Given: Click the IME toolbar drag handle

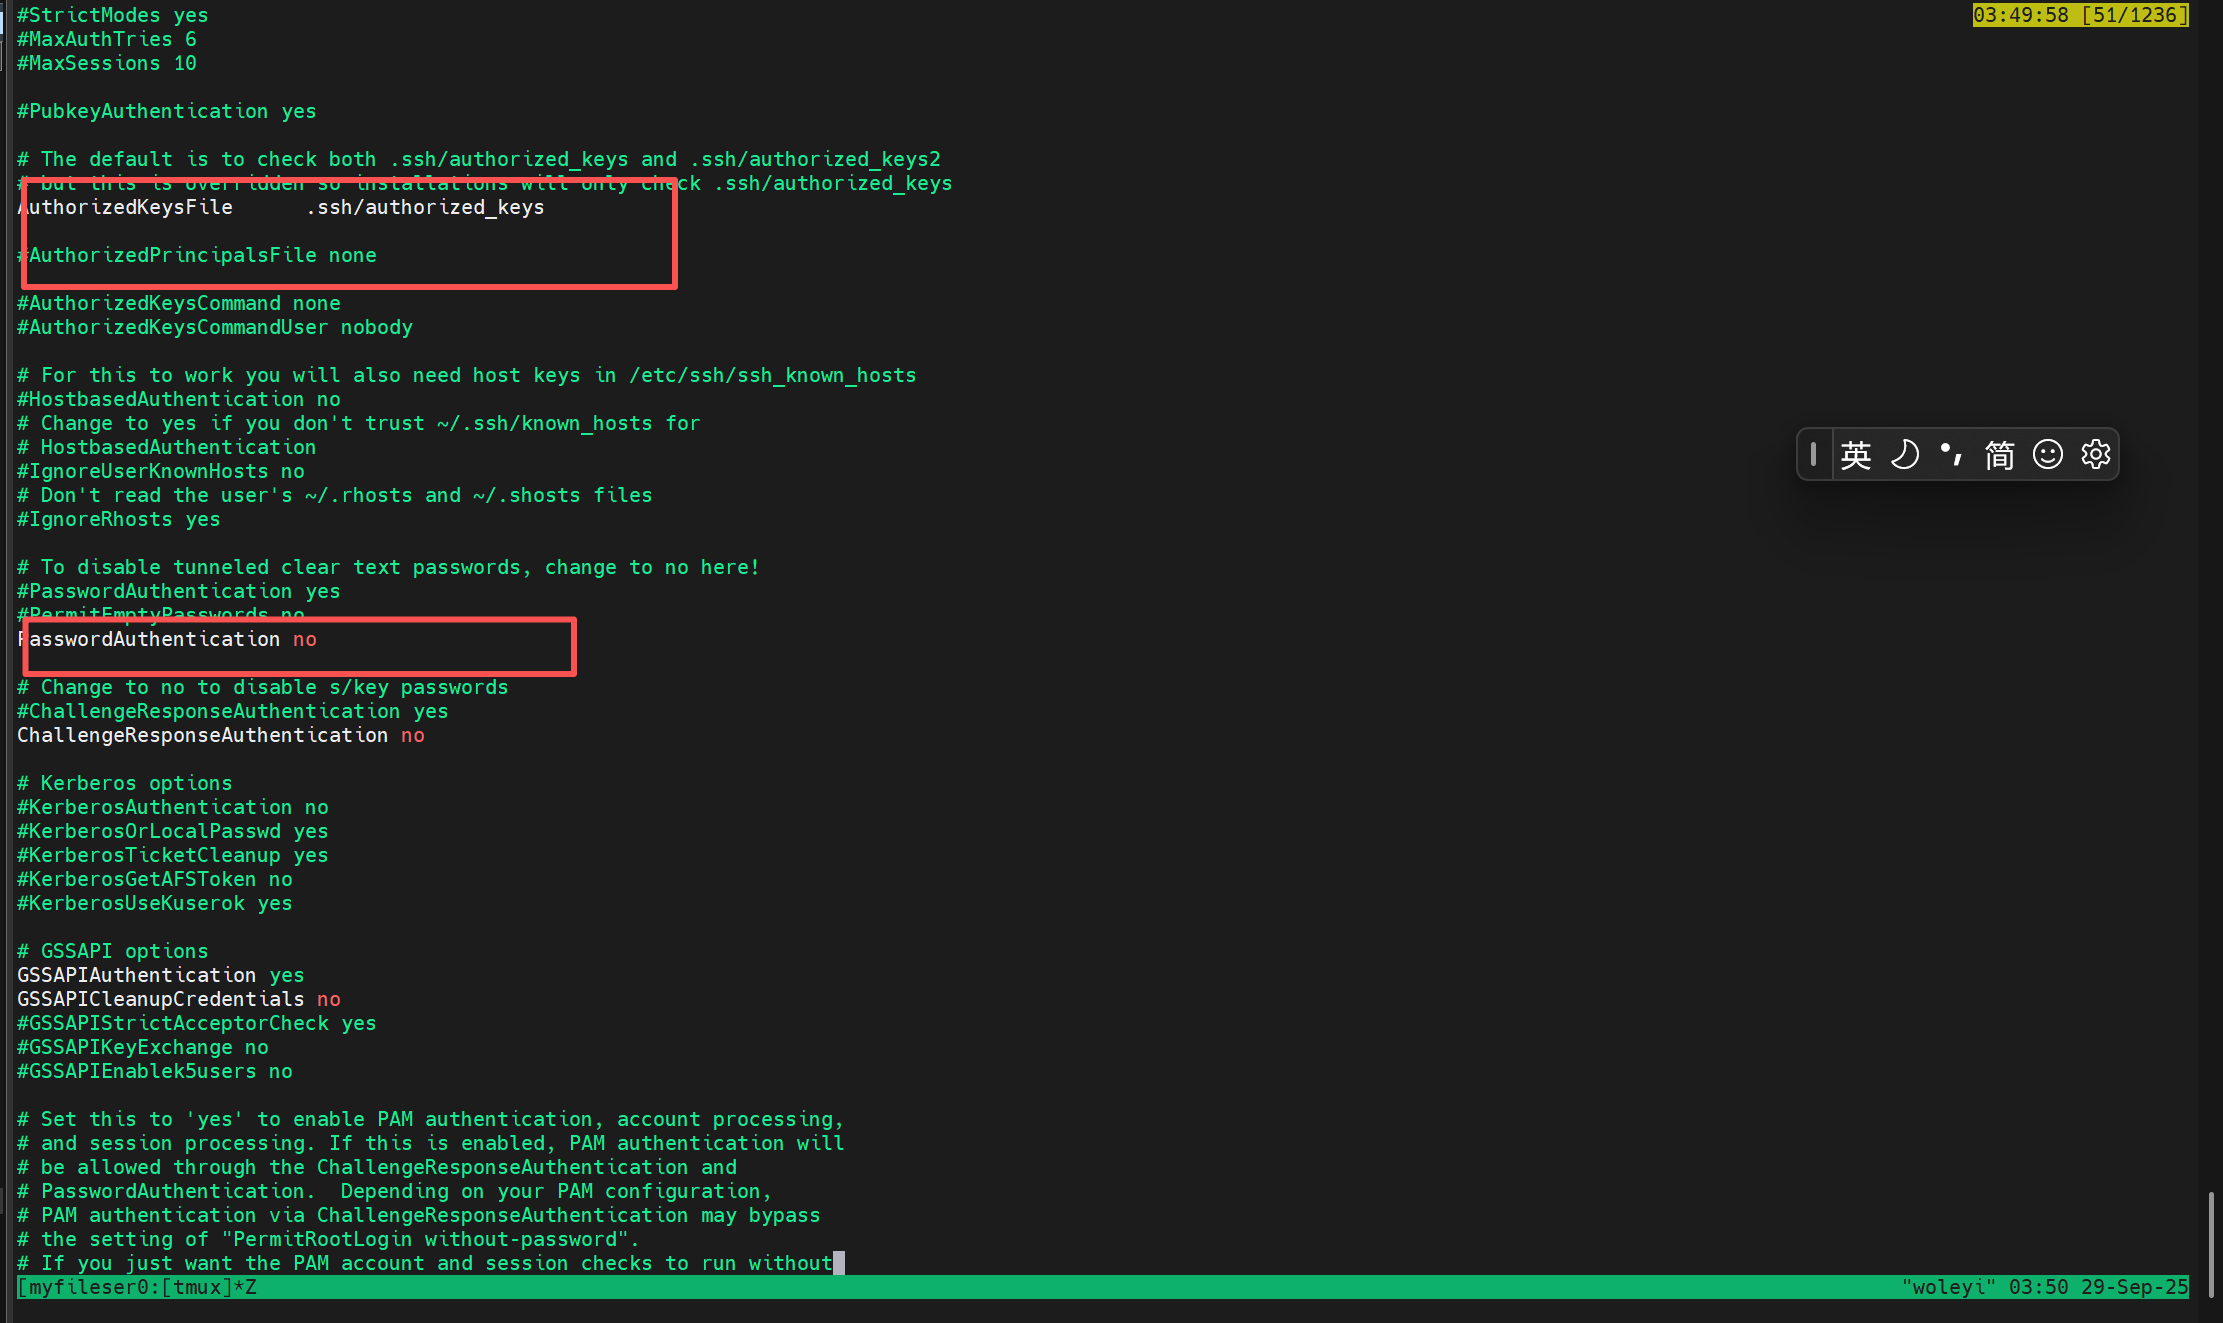Looking at the screenshot, I should pos(1813,455).
